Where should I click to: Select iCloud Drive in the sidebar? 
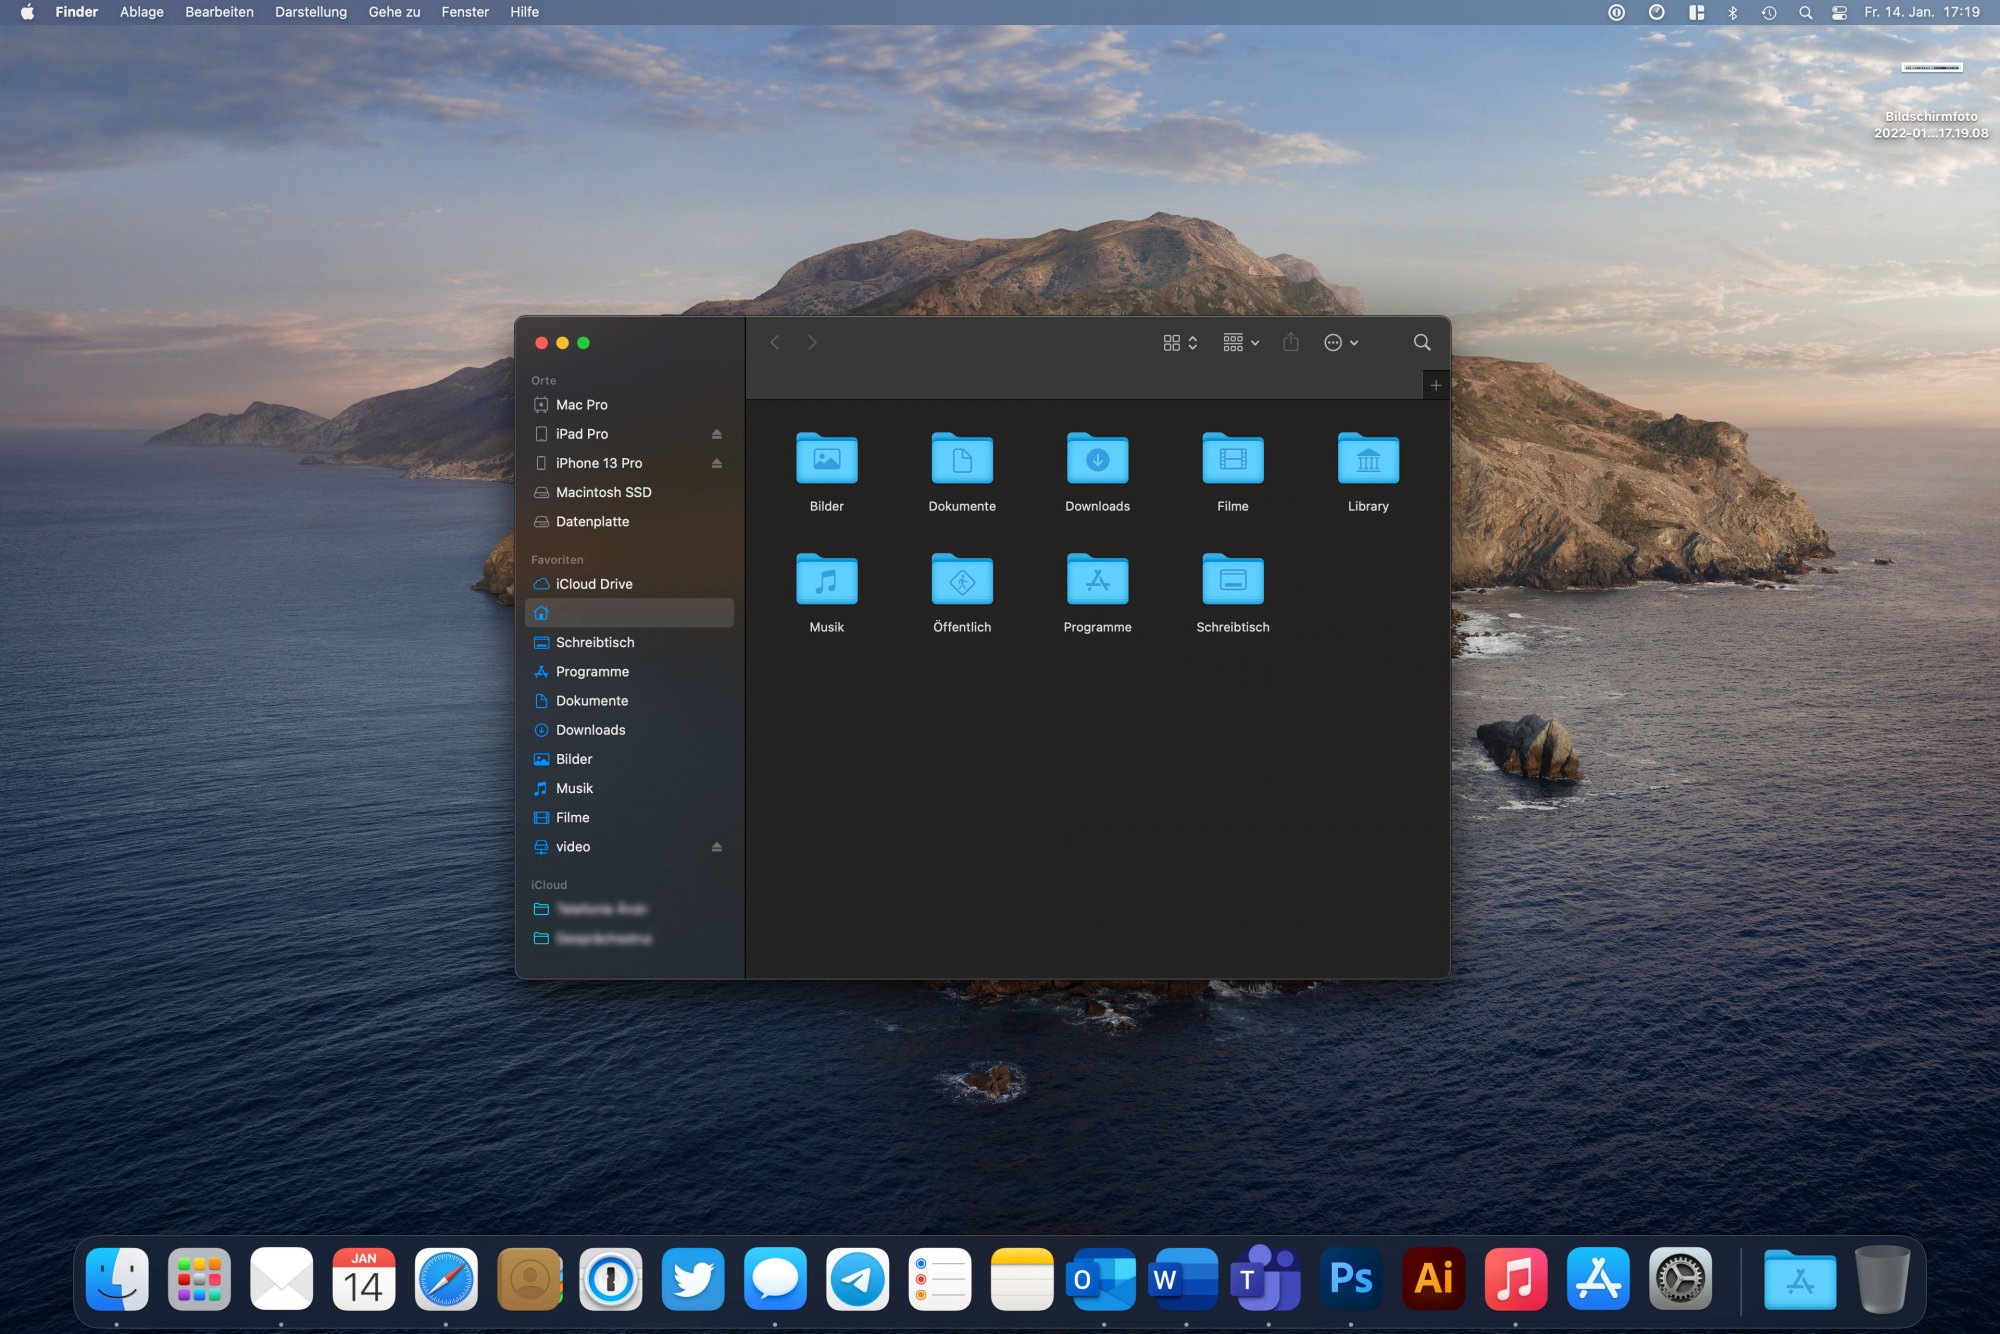pyautogui.click(x=594, y=584)
